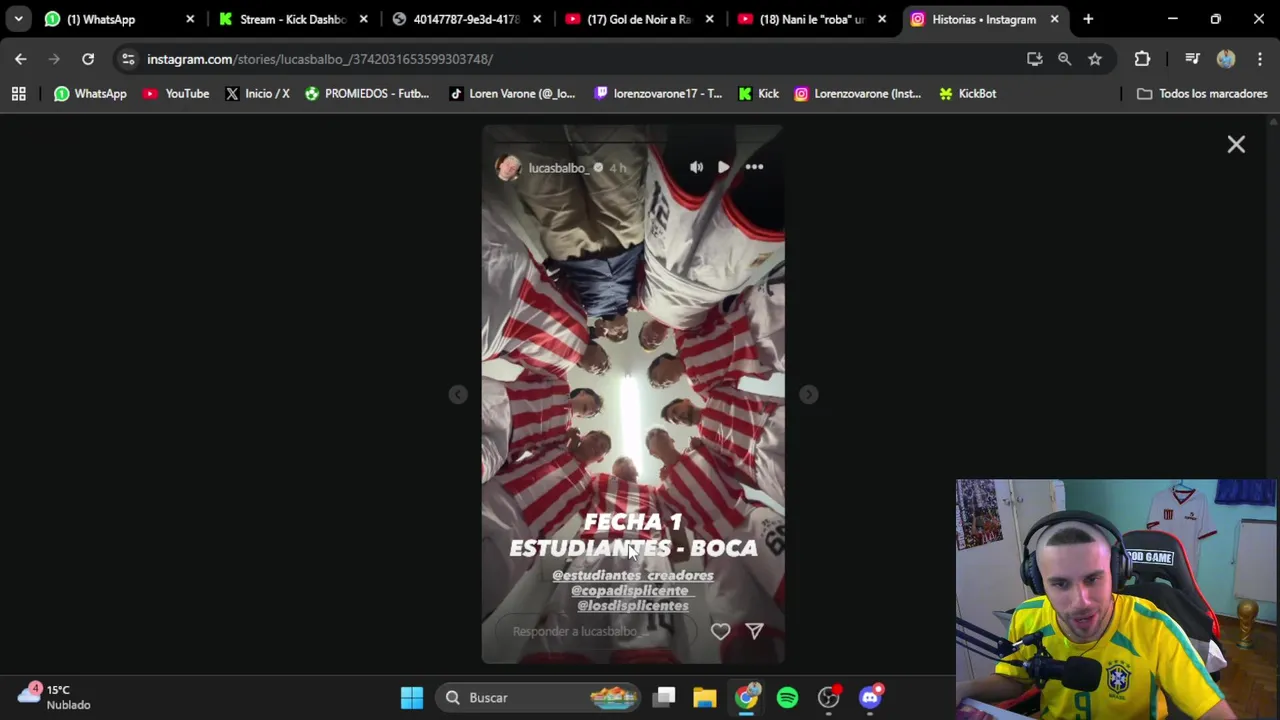Open media controls icon in toolbar
This screenshot has width=1280, height=720.
1192,59
